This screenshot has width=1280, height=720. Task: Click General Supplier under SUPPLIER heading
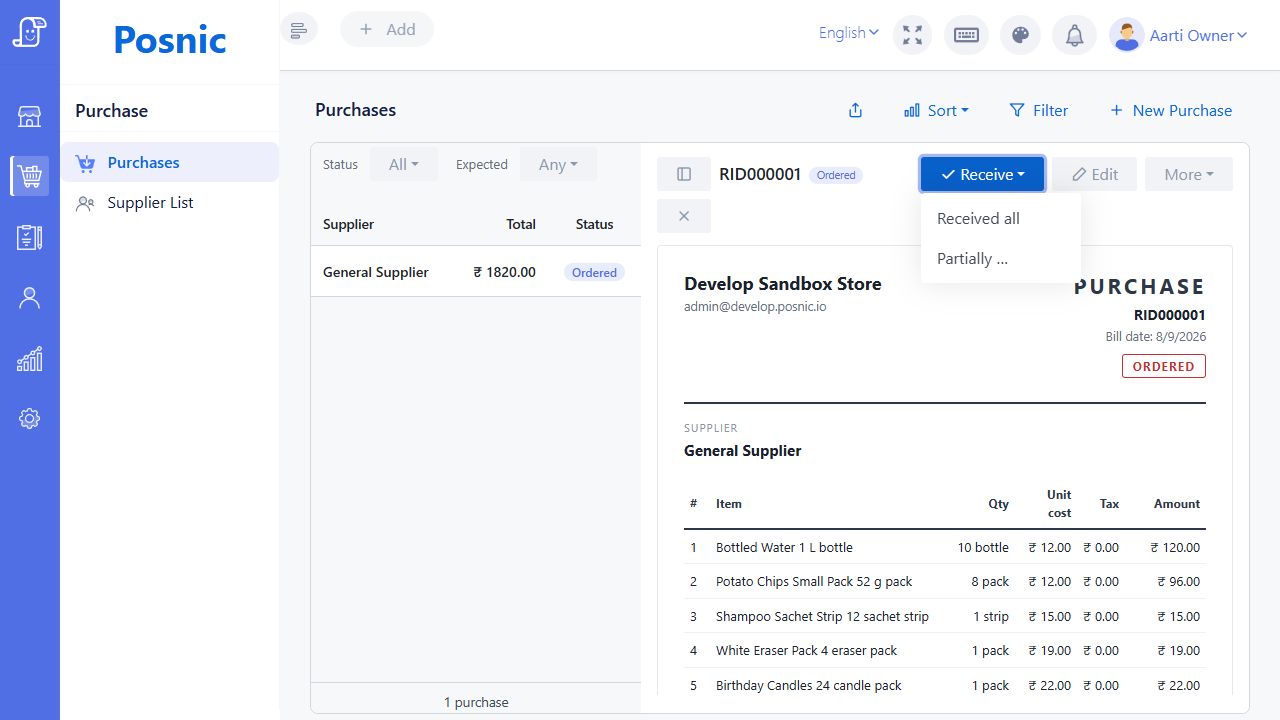click(743, 450)
